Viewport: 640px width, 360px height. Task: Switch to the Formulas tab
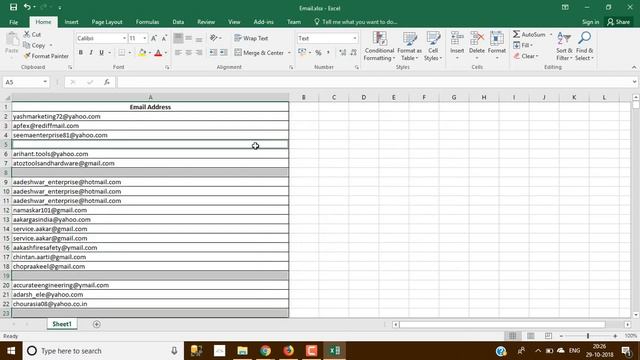pyautogui.click(x=147, y=22)
